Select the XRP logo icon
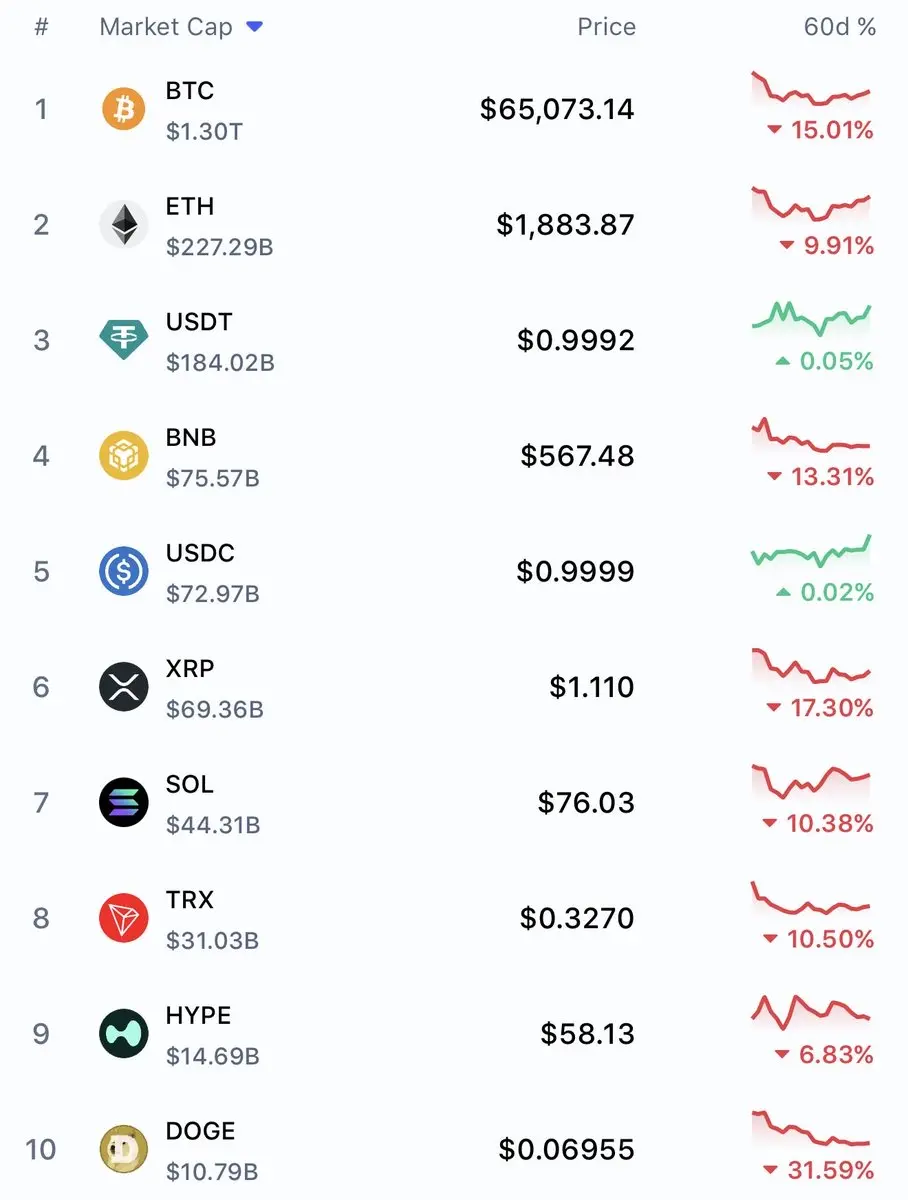 (x=124, y=687)
